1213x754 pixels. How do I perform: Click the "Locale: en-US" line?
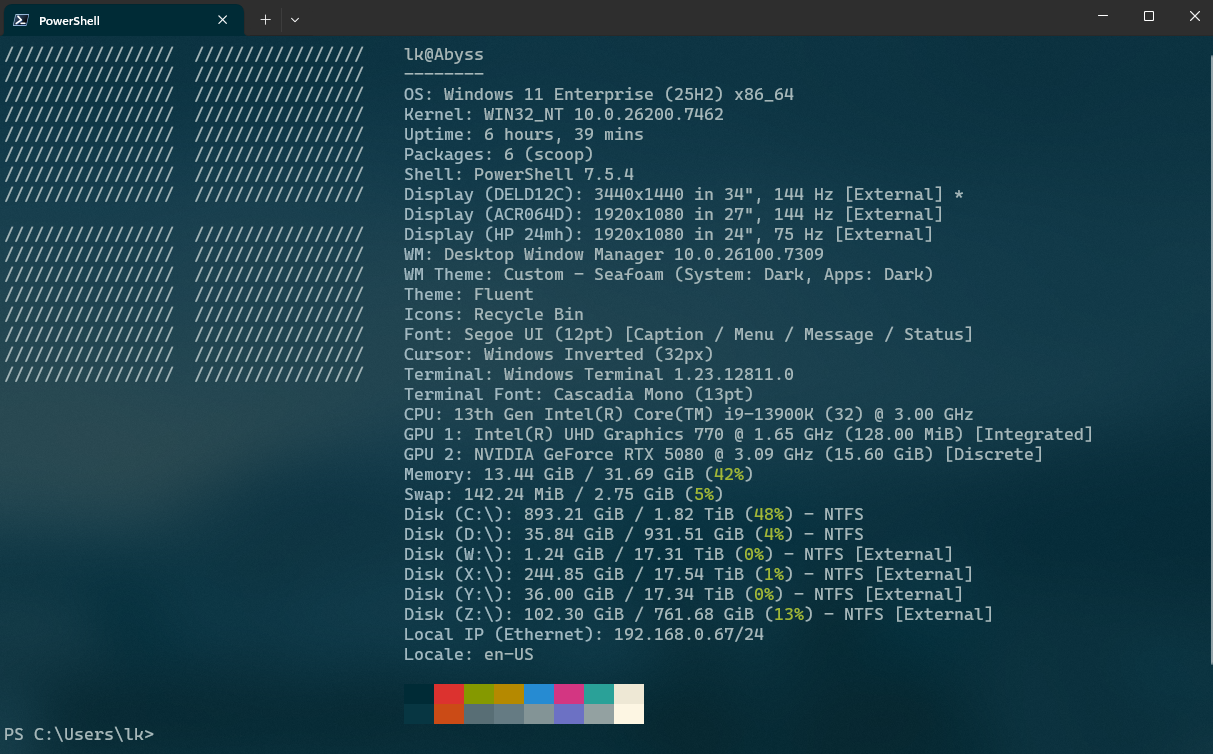(469, 655)
